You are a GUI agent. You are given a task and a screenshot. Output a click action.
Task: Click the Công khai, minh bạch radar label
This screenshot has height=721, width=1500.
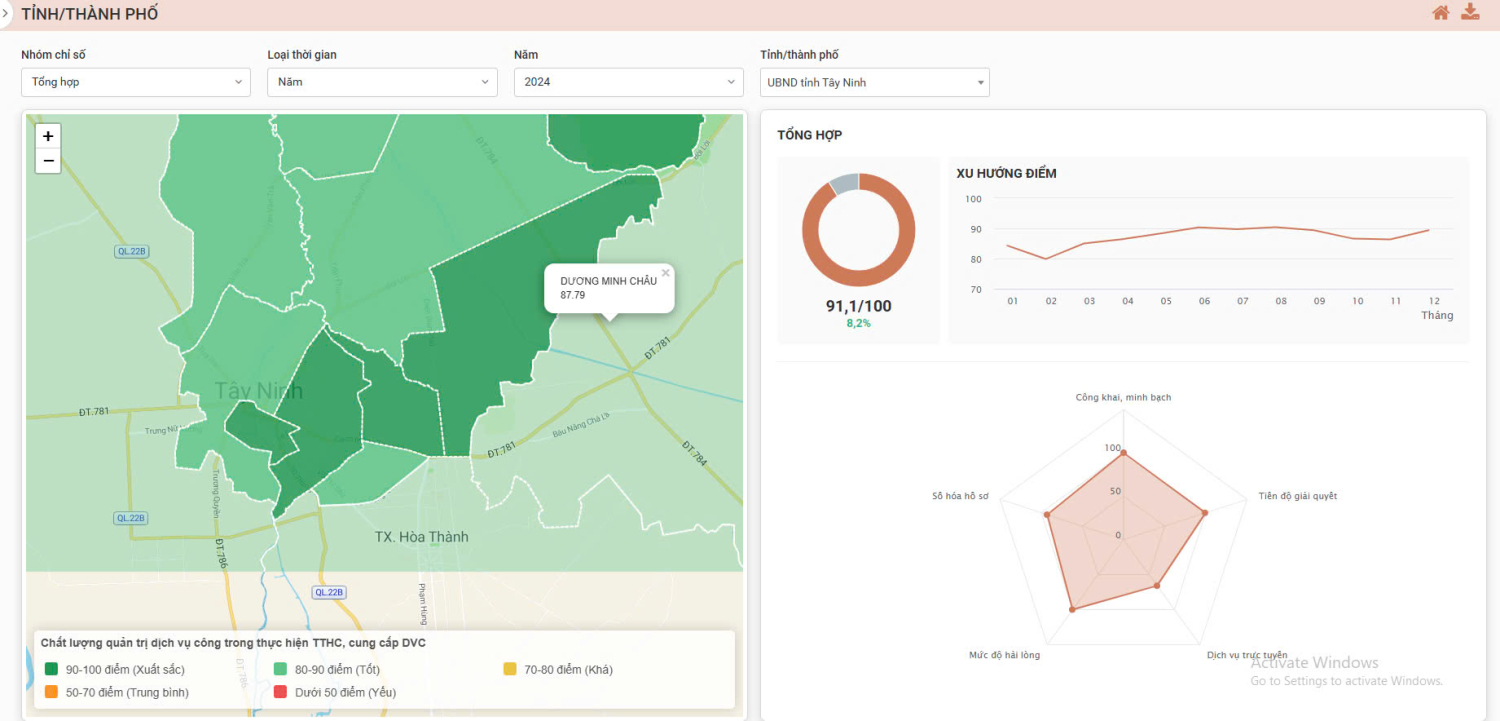(x=1123, y=397)
